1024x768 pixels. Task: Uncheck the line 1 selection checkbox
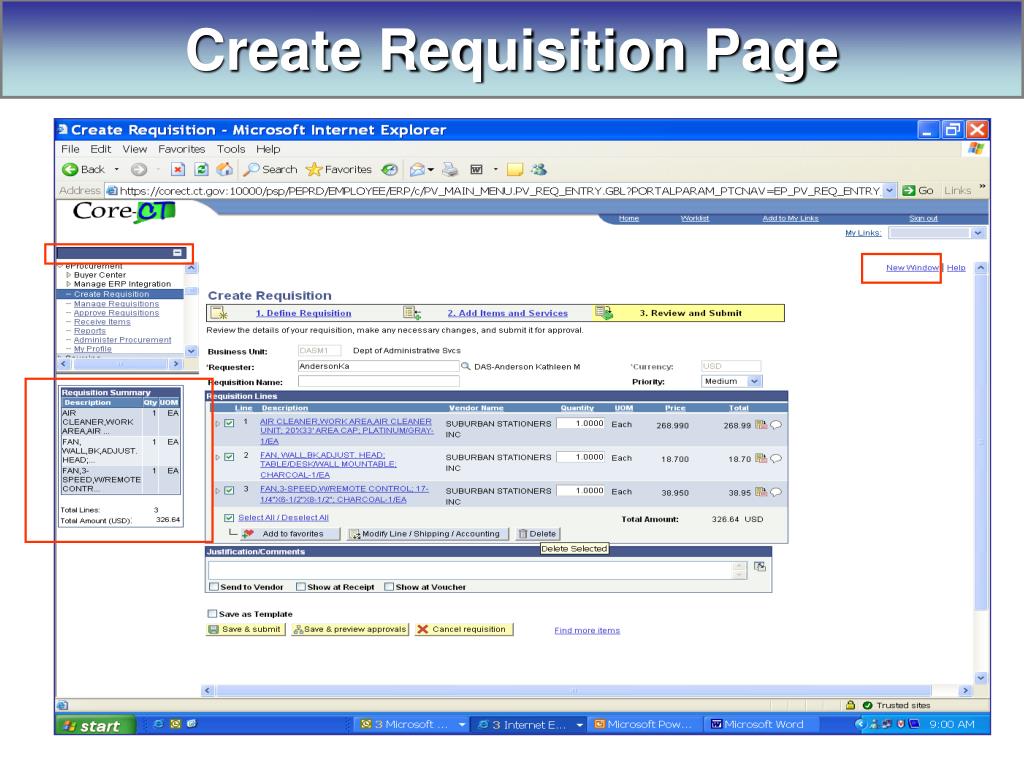click(229, 423)
